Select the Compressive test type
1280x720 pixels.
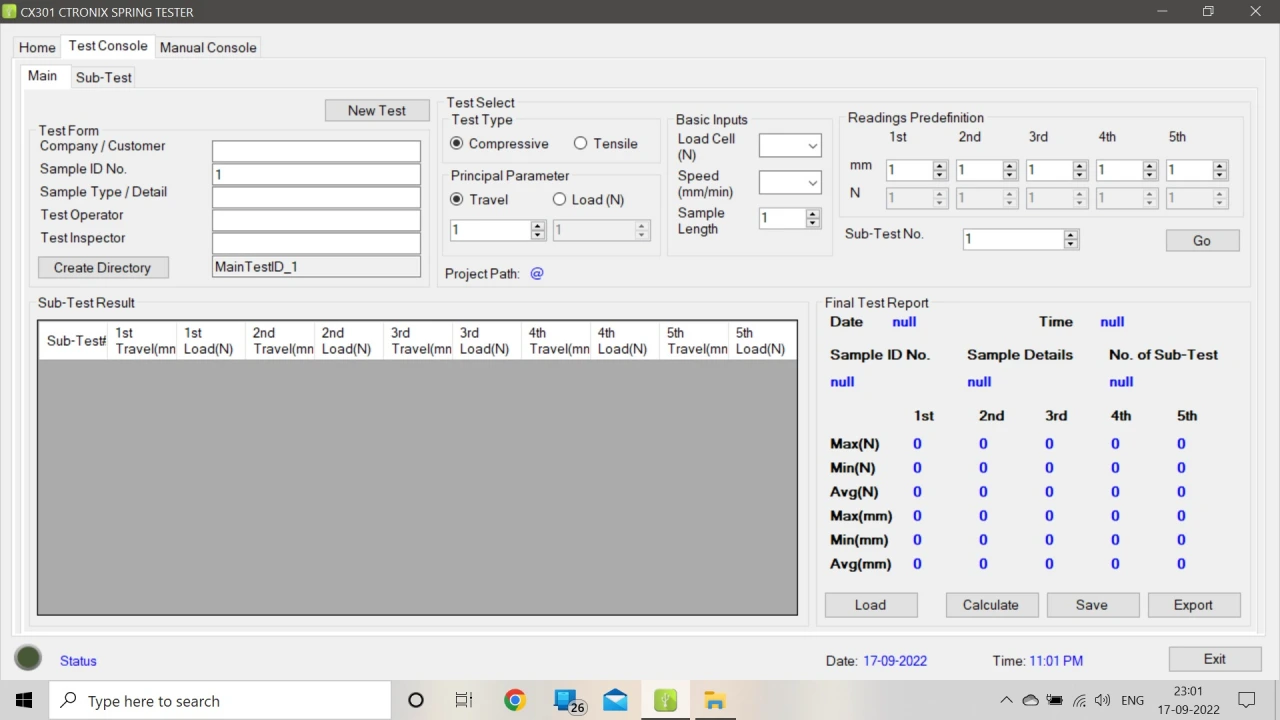coord(457,144)
